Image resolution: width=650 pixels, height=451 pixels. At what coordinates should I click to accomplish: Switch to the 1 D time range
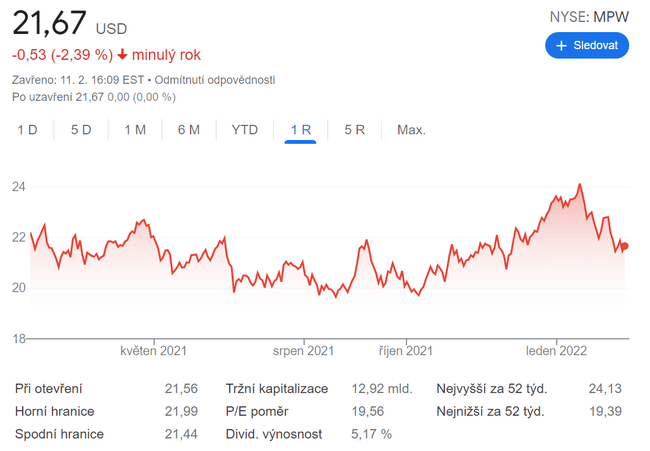[27, 130]
